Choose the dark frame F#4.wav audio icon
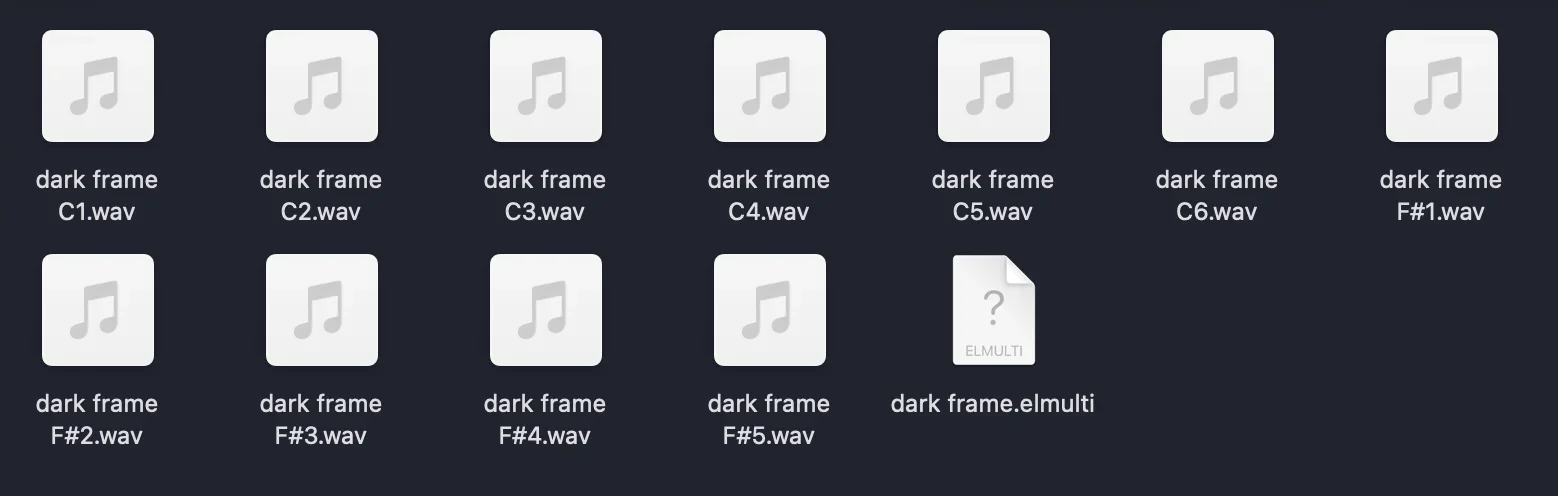 point(545,310)
